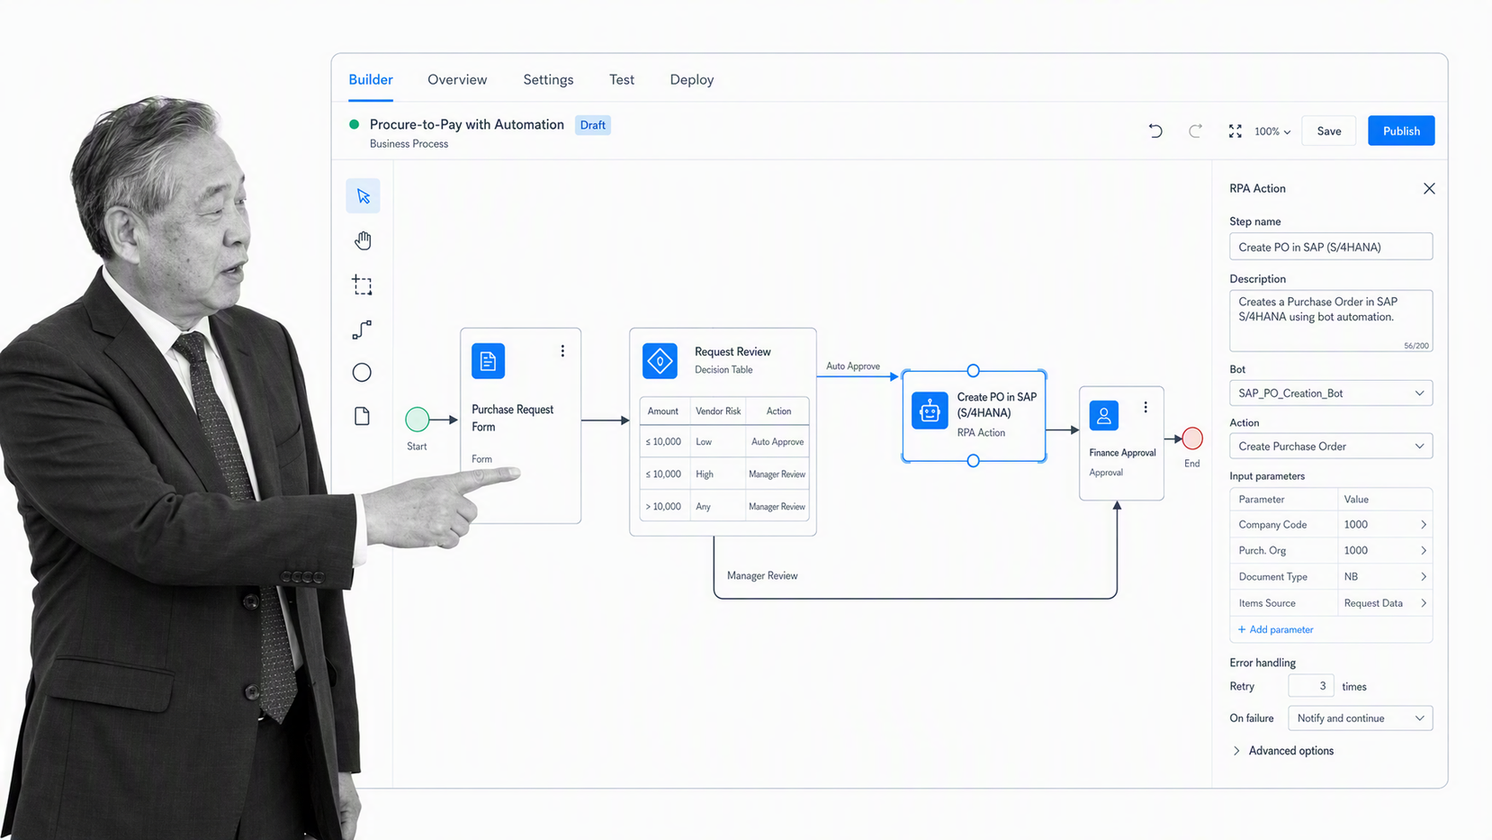Image resolution: width=1492 pixels, height=840 pixels.
Task: Click the green Start event circle
Action: (417, 419)
